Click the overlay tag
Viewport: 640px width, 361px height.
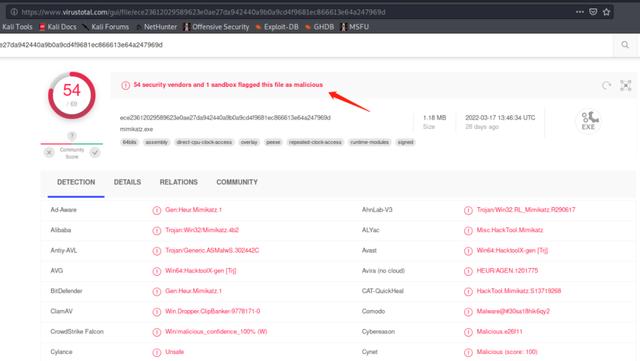pyautogui.click(x=249, y=142)
